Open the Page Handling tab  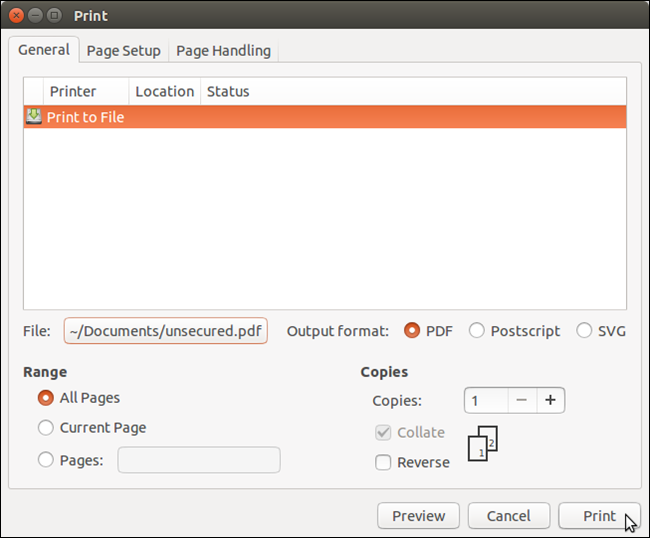coord(223,51)
